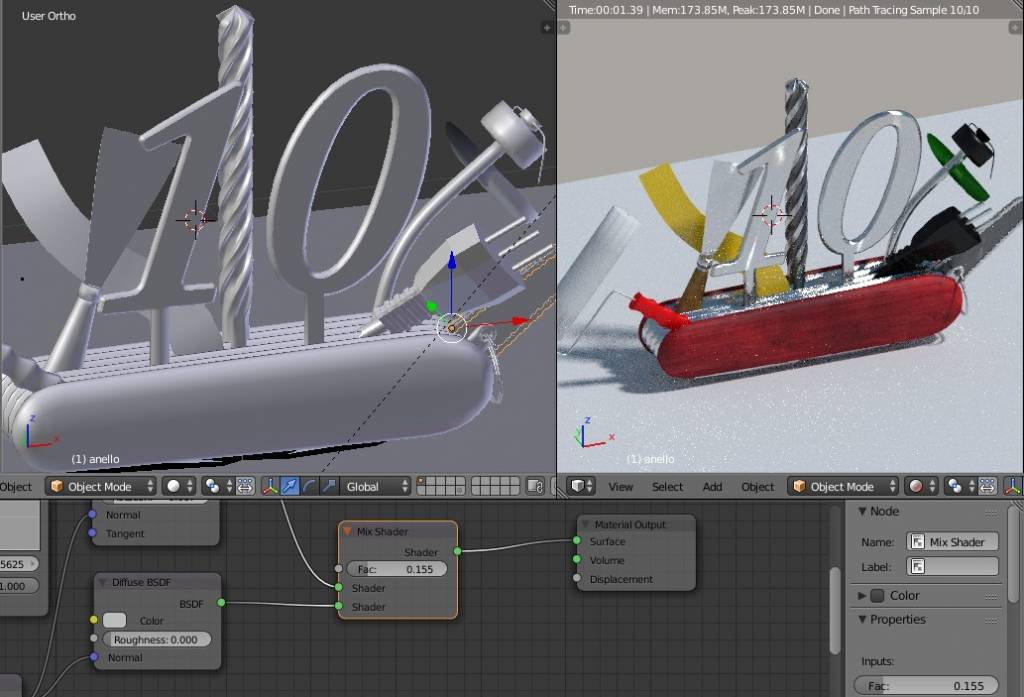Image resolution: width=1024 pixels, height=697 pixels.
Task: Open the editor type selector in right viewport
Action: 581,487
